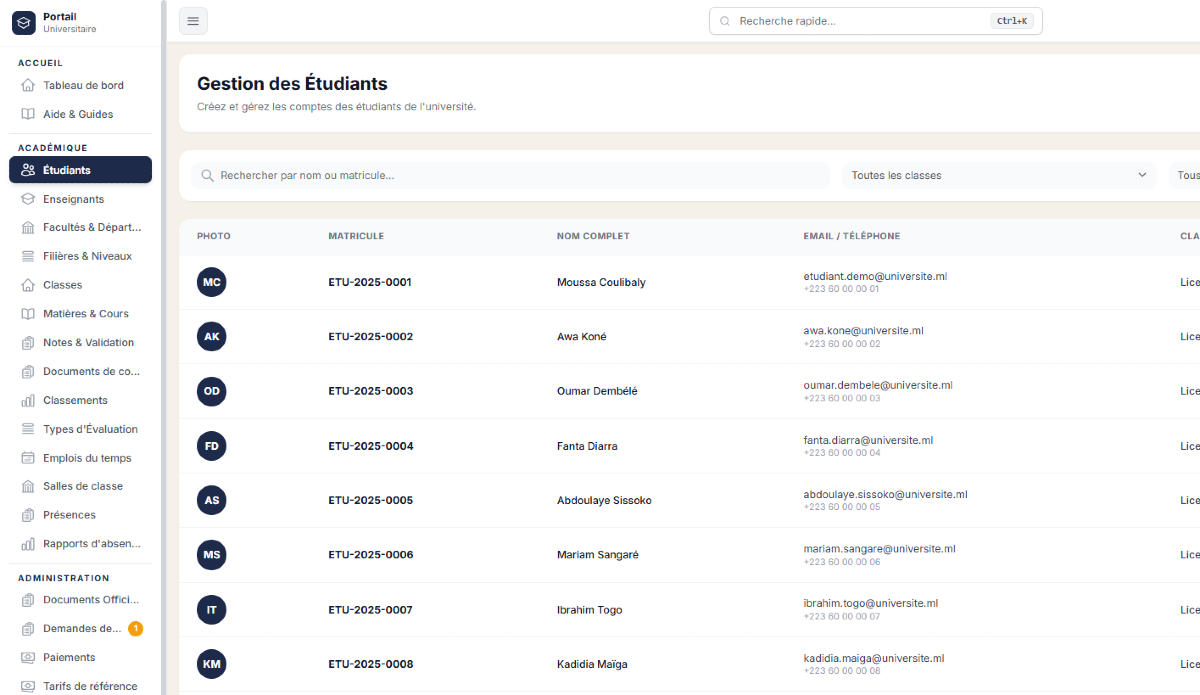Click the orange badge on Demandes
1200x695 pixels.
[135, 629]
